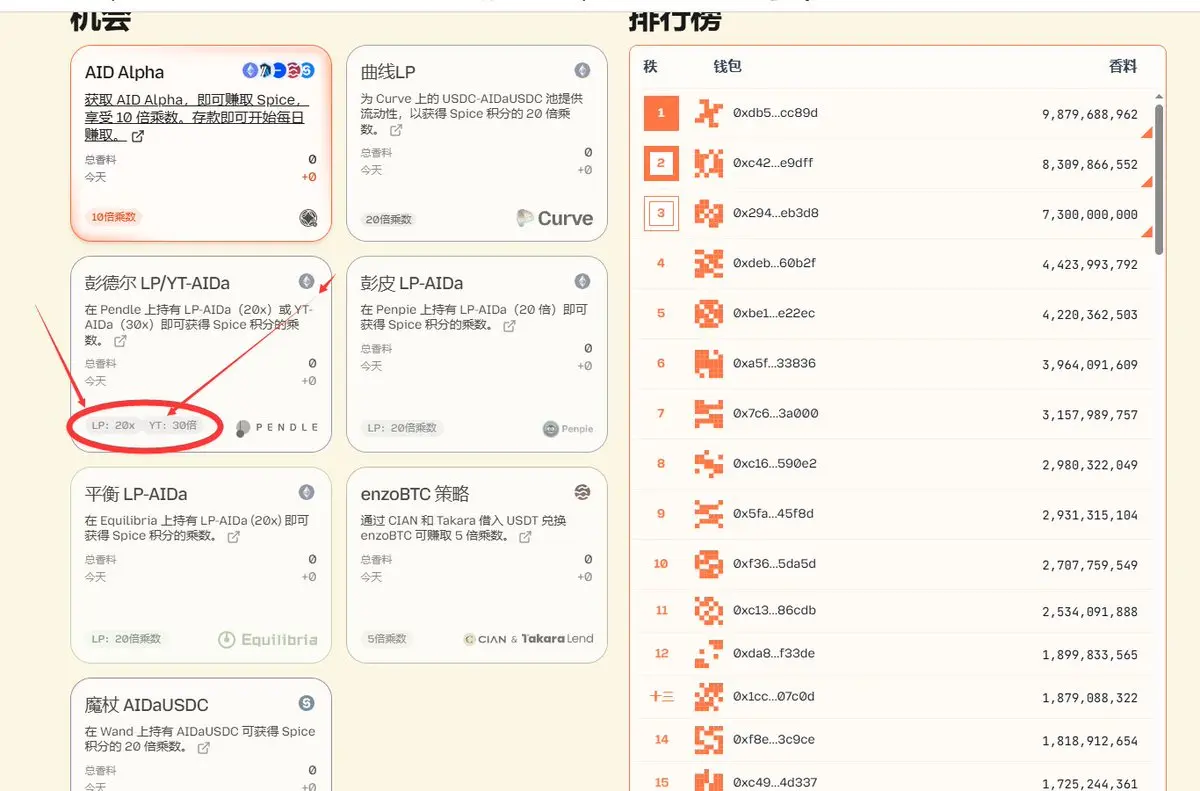The image size is (1200, 791).
Task: Click the Equilibria logo
Action: pyautogui.click(x=268, y=639)
